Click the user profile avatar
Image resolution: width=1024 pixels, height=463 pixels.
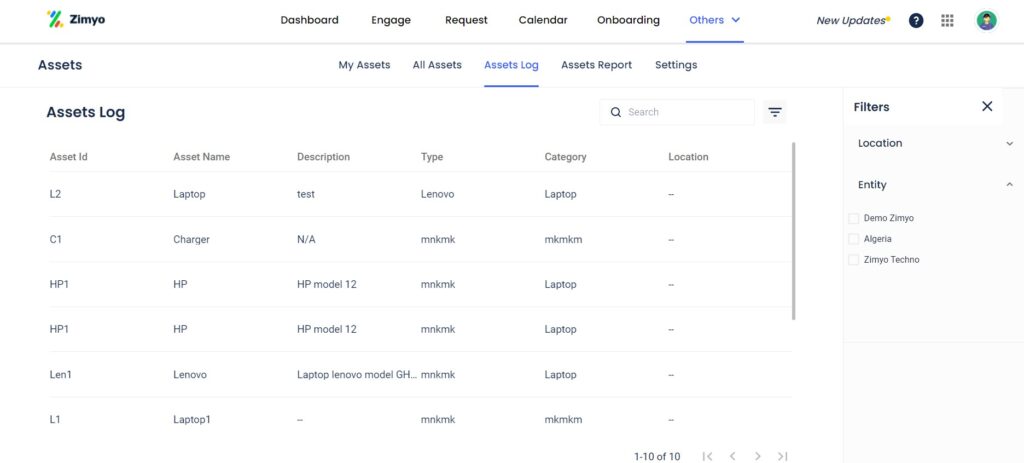pos(987,20)
